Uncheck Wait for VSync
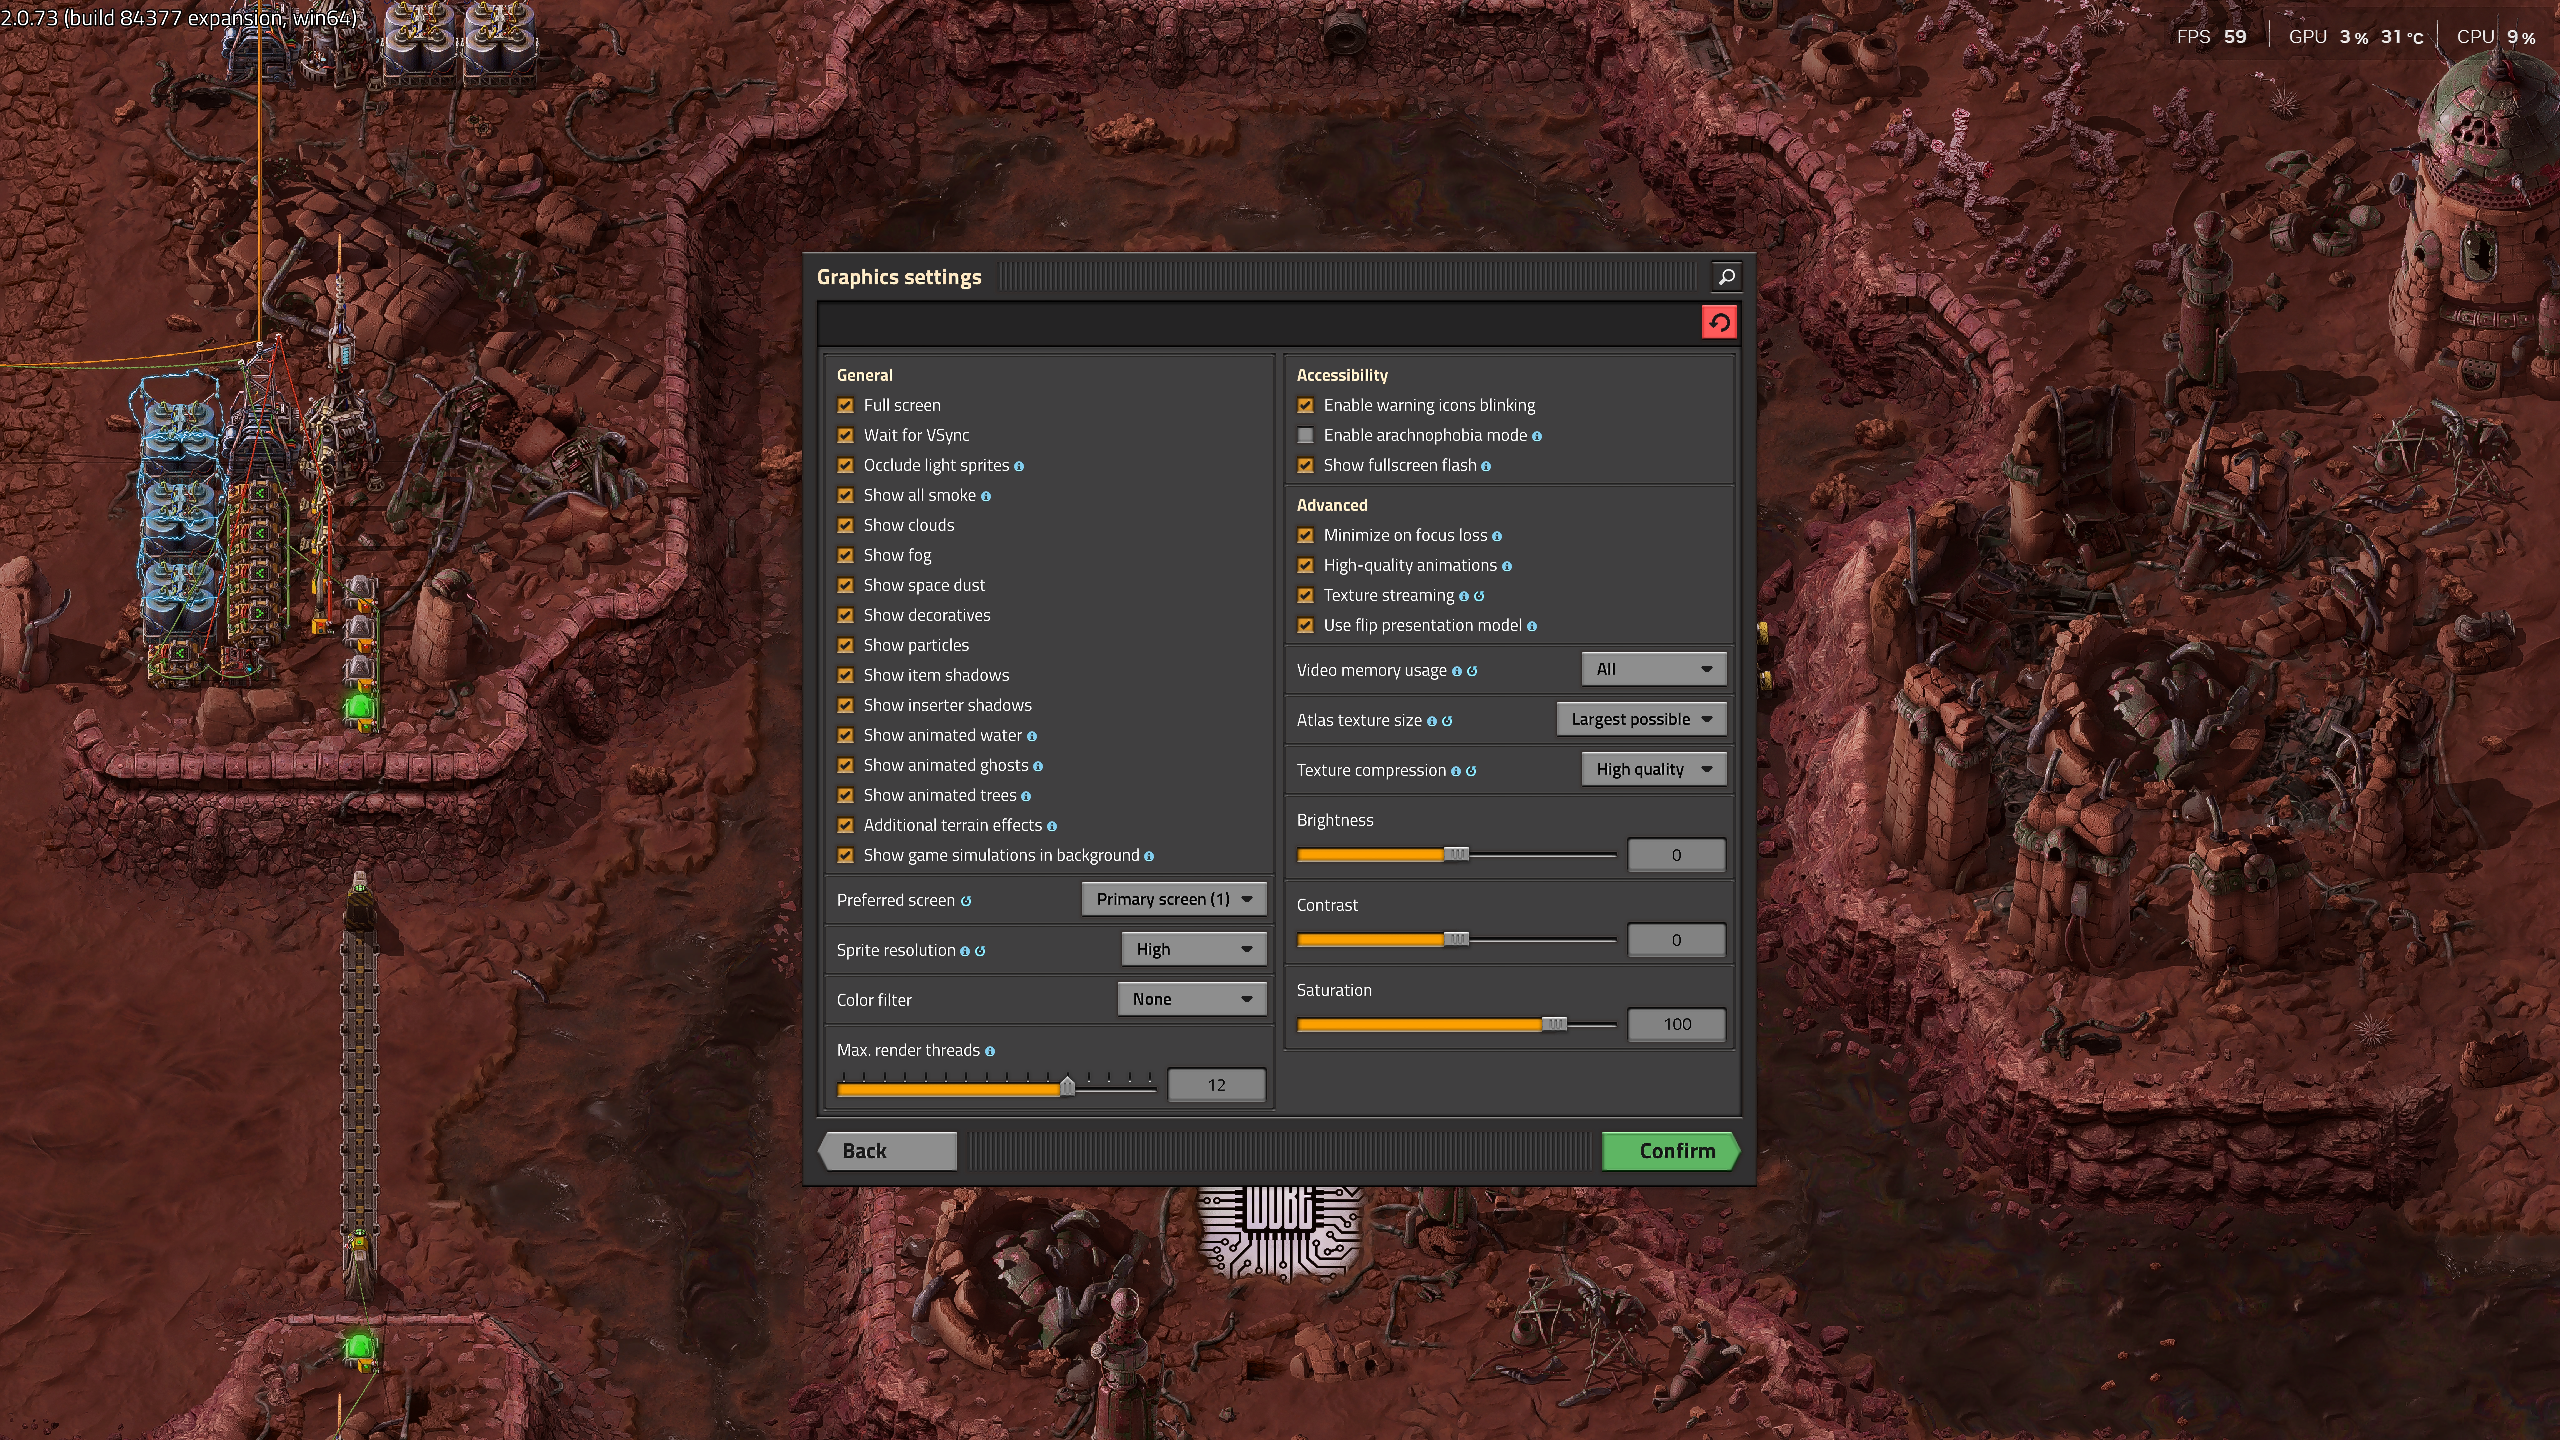 click(x=845, y=435)
